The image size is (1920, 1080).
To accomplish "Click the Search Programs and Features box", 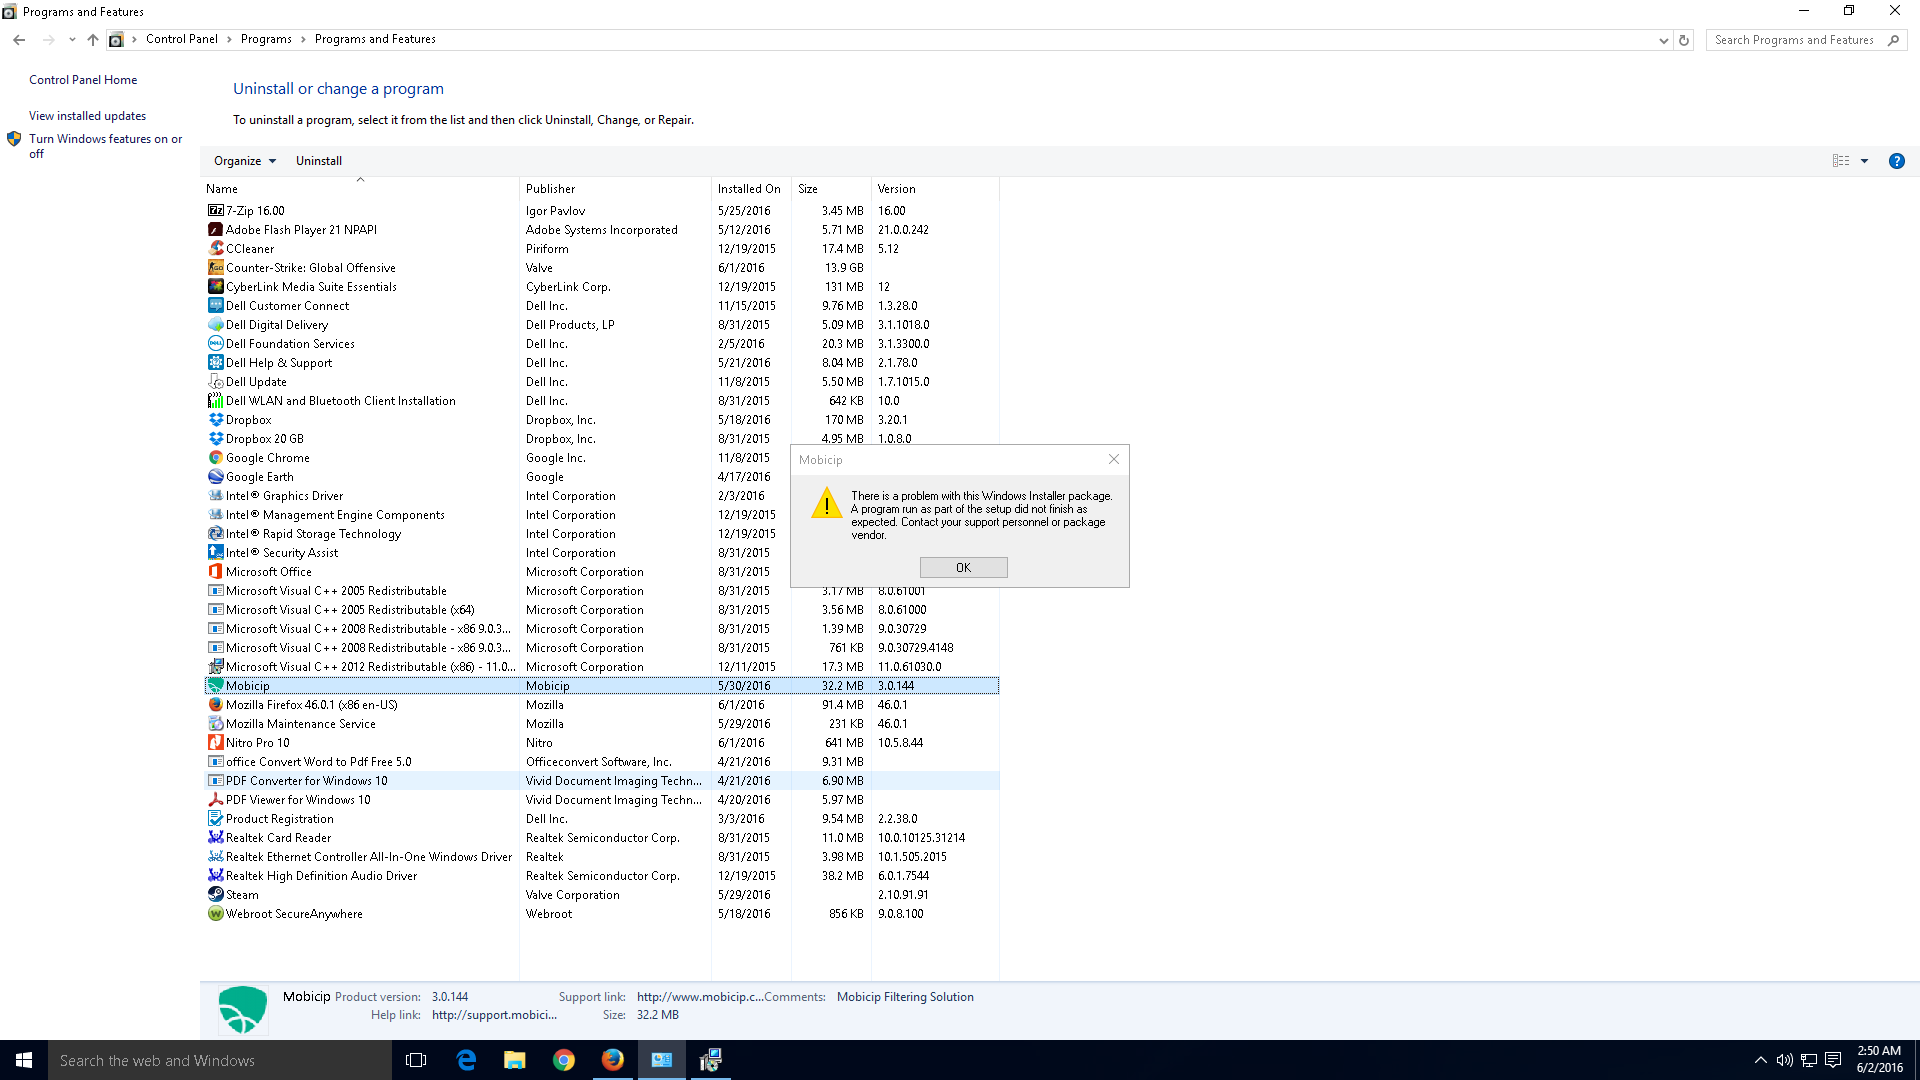I will point(1795,40).
